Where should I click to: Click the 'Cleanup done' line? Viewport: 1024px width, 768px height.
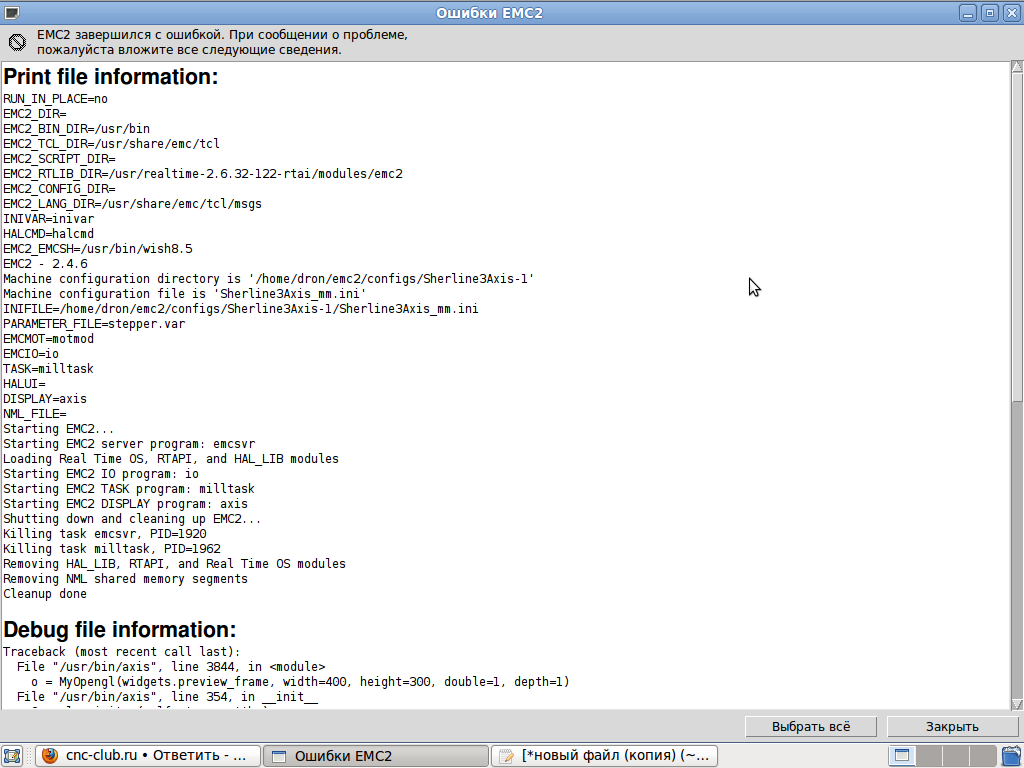[45, 594]
